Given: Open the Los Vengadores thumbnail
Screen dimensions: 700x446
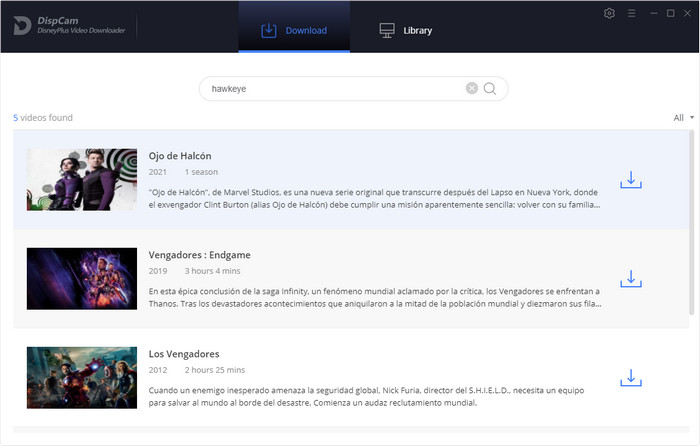Looking at the screenshot, I should coord(82,378).
